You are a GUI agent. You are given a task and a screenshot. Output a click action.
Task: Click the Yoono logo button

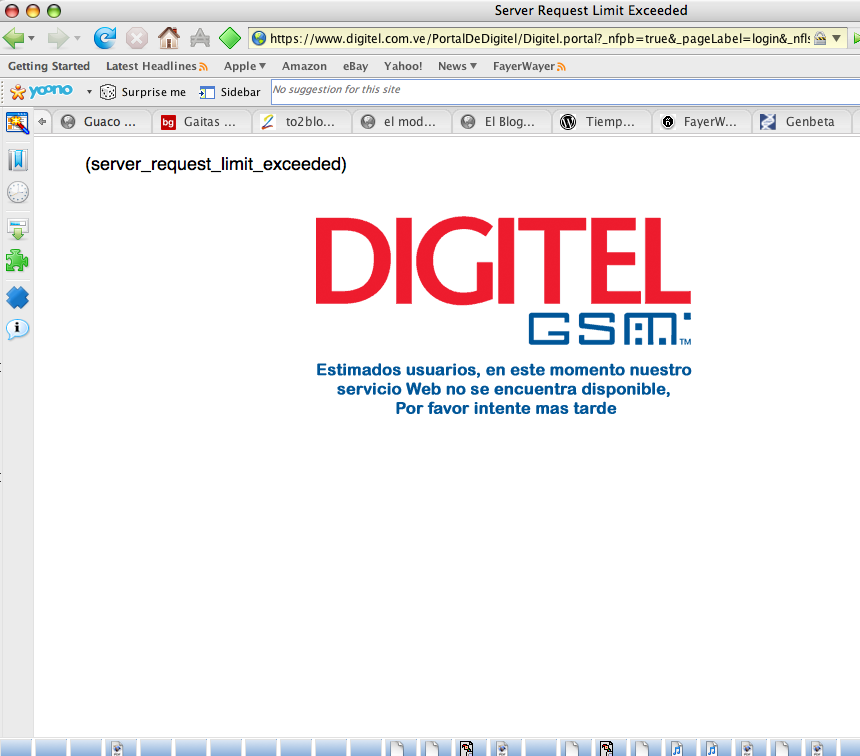click(x=41, y=91)
